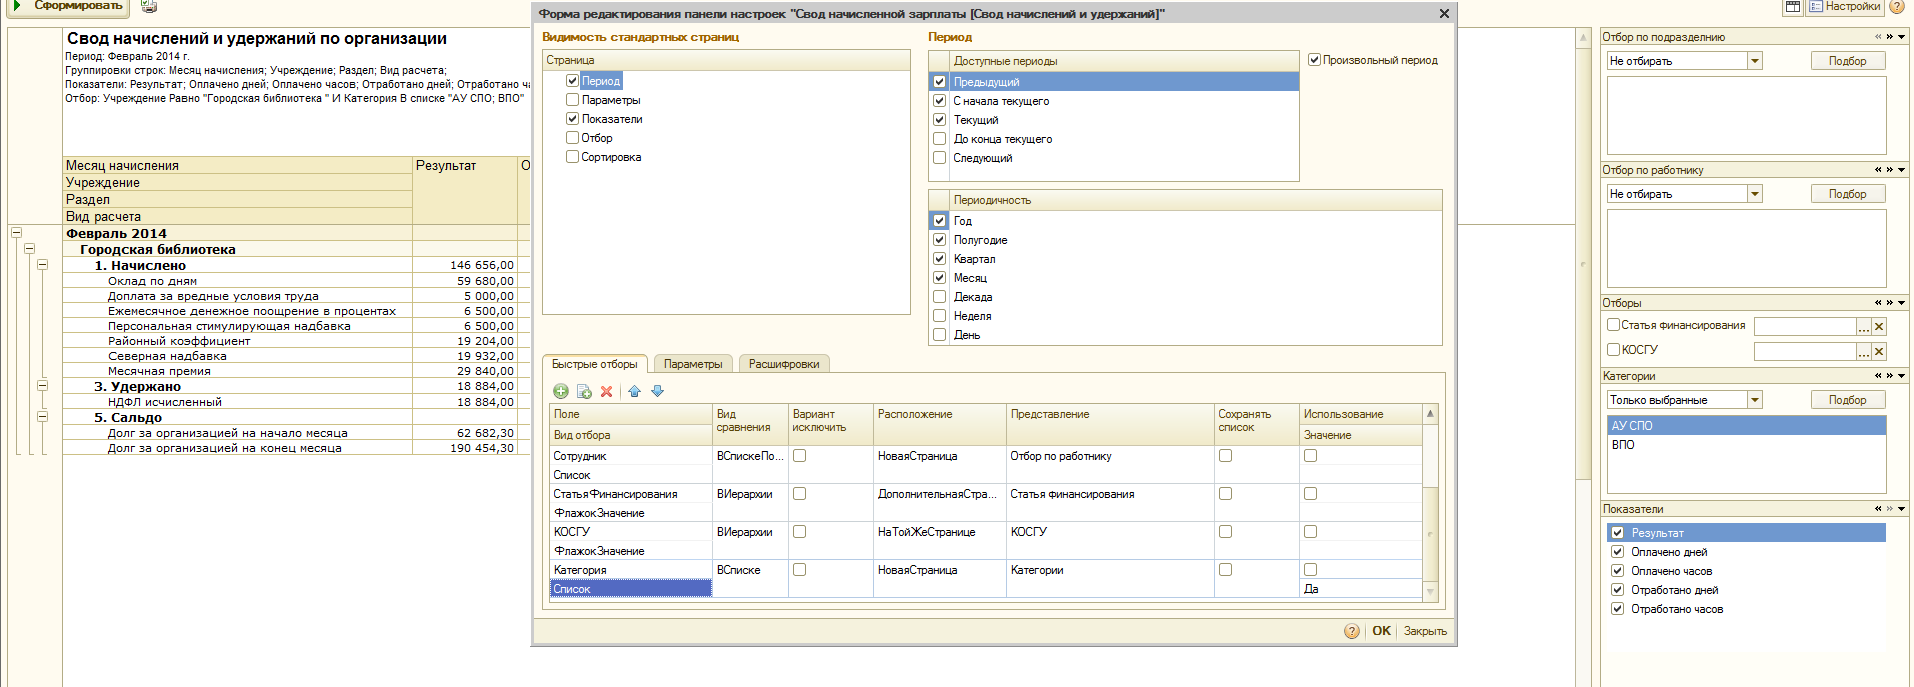This screenshot has width=1914, height=687.
Task: Open help via dialog's question mark icon
Action: coord(1352,631)
